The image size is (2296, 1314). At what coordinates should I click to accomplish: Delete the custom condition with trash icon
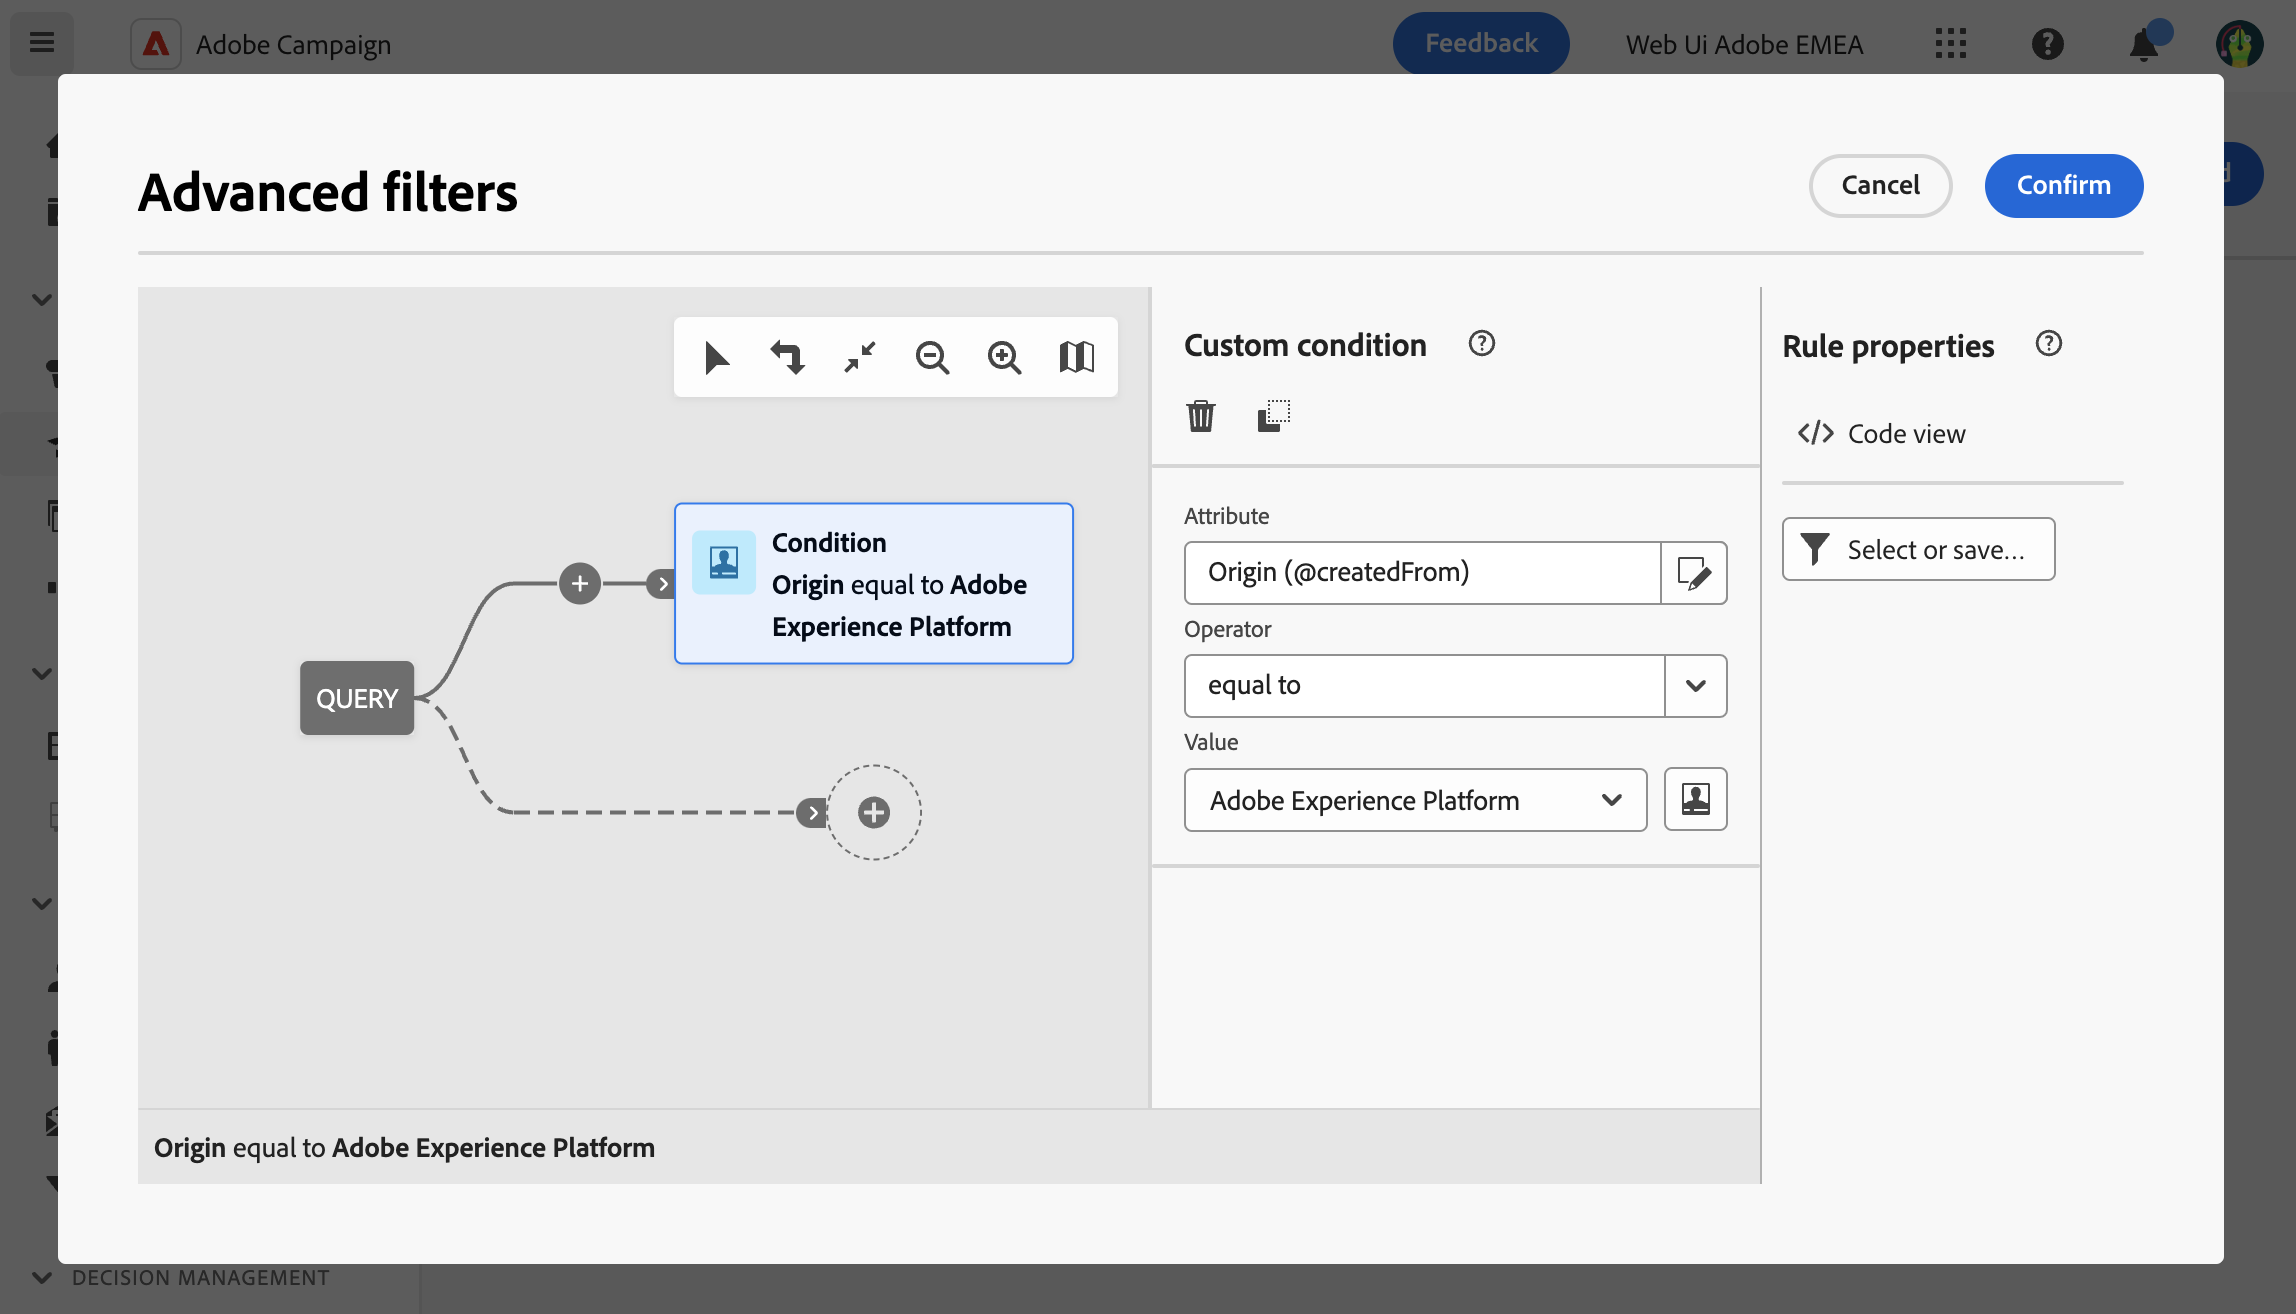1200,415
